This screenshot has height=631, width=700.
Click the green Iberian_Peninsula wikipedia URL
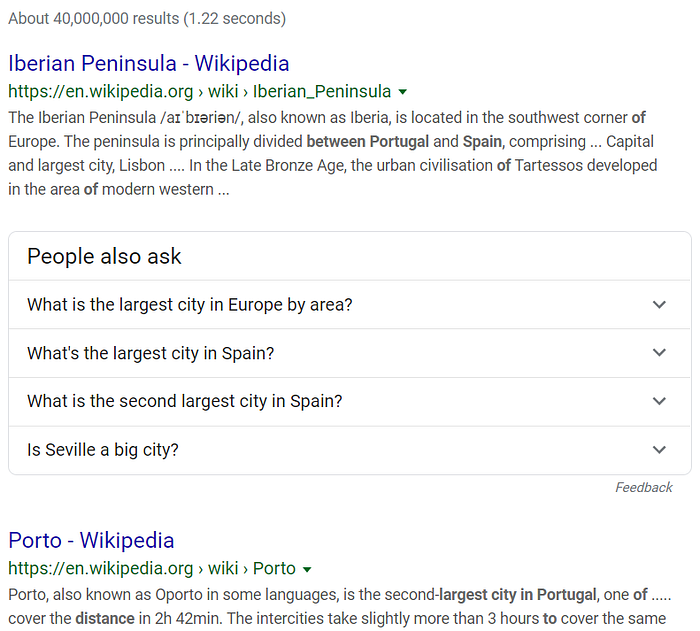200,92
